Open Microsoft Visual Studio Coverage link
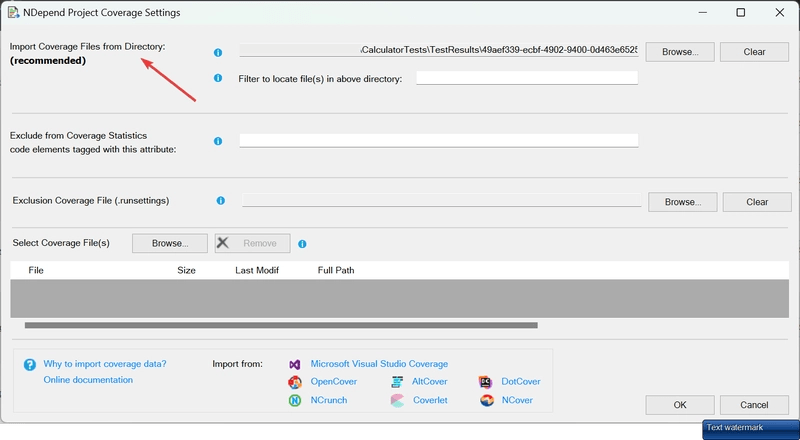Screen dimensions: 800x440 click(x=379, y=364)
